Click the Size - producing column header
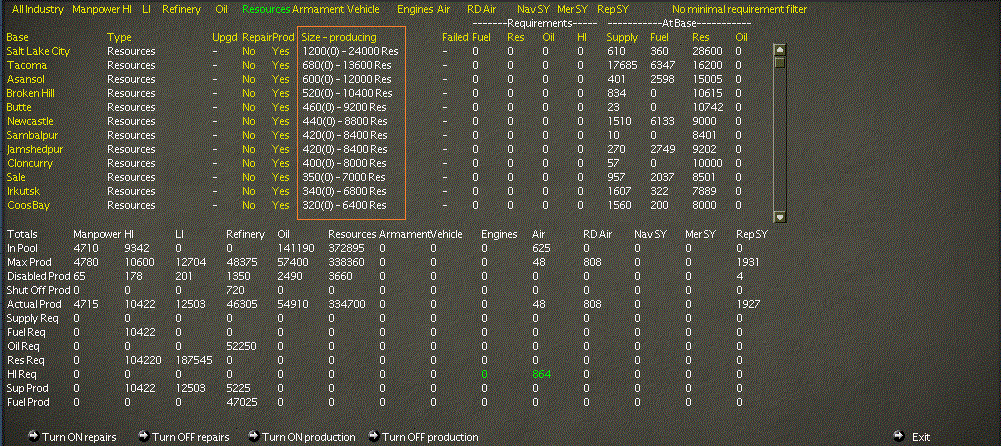The image size is (1001, 446). point(339,38)
